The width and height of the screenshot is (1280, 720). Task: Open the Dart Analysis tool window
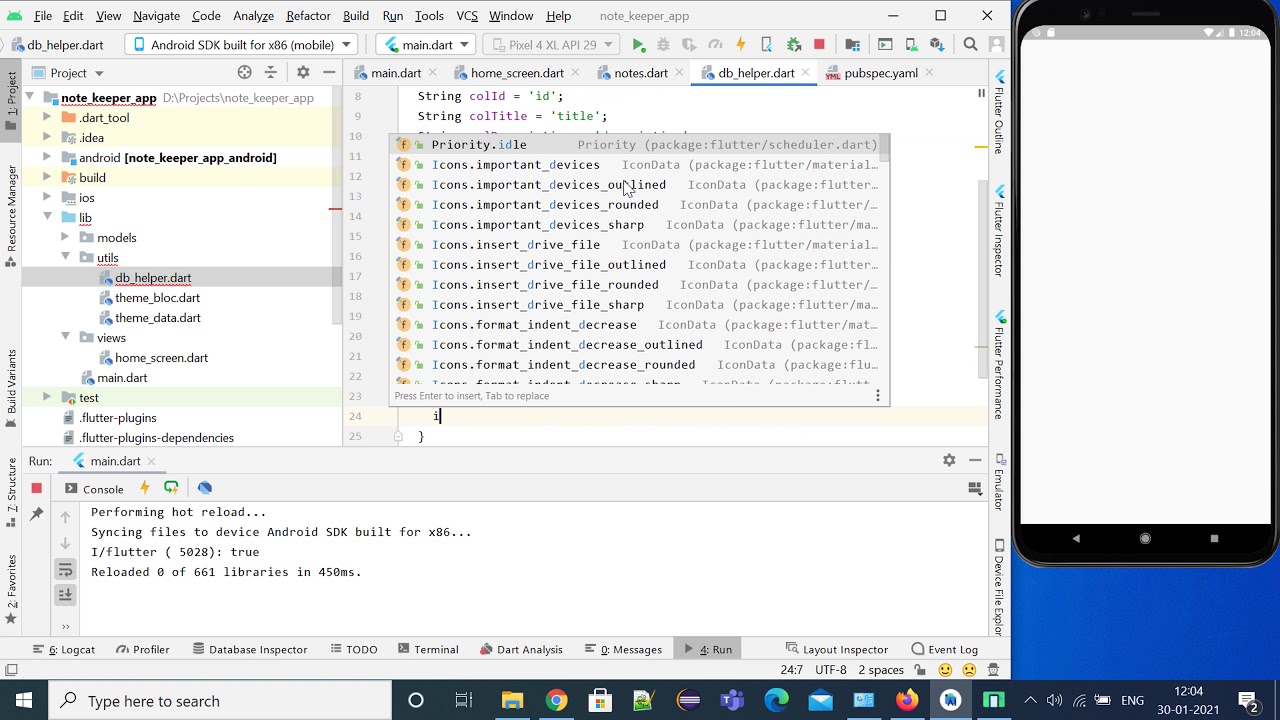(520, 649)
